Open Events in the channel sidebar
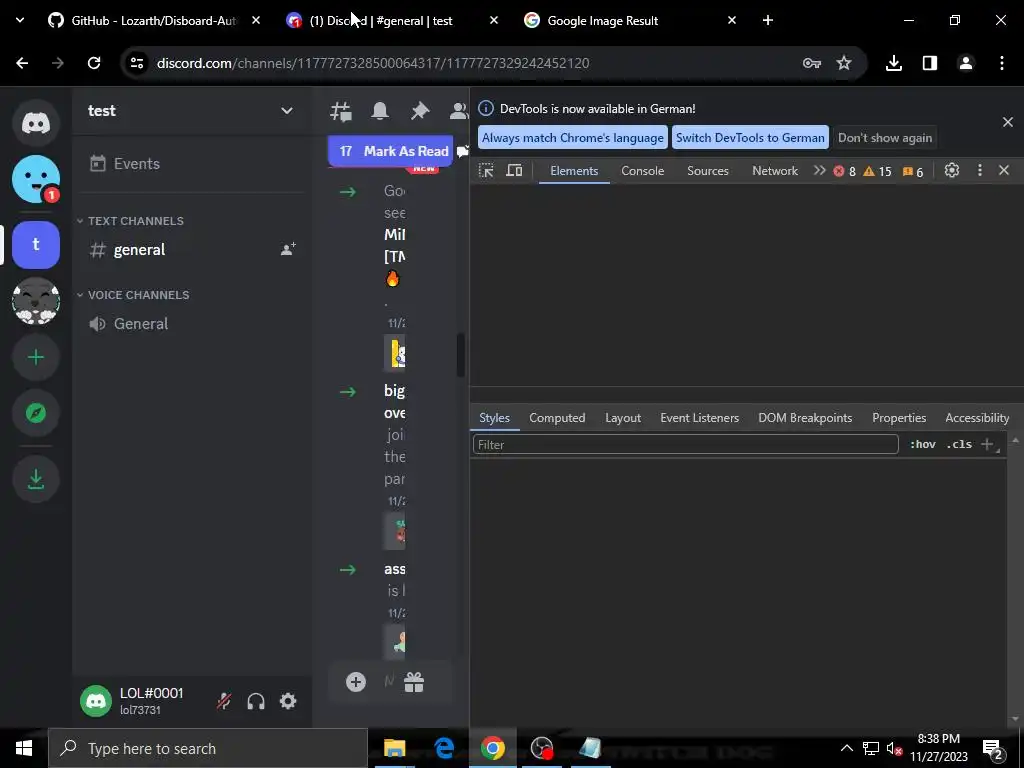This screenshot has width=1024, height=768. pos(191,163)
